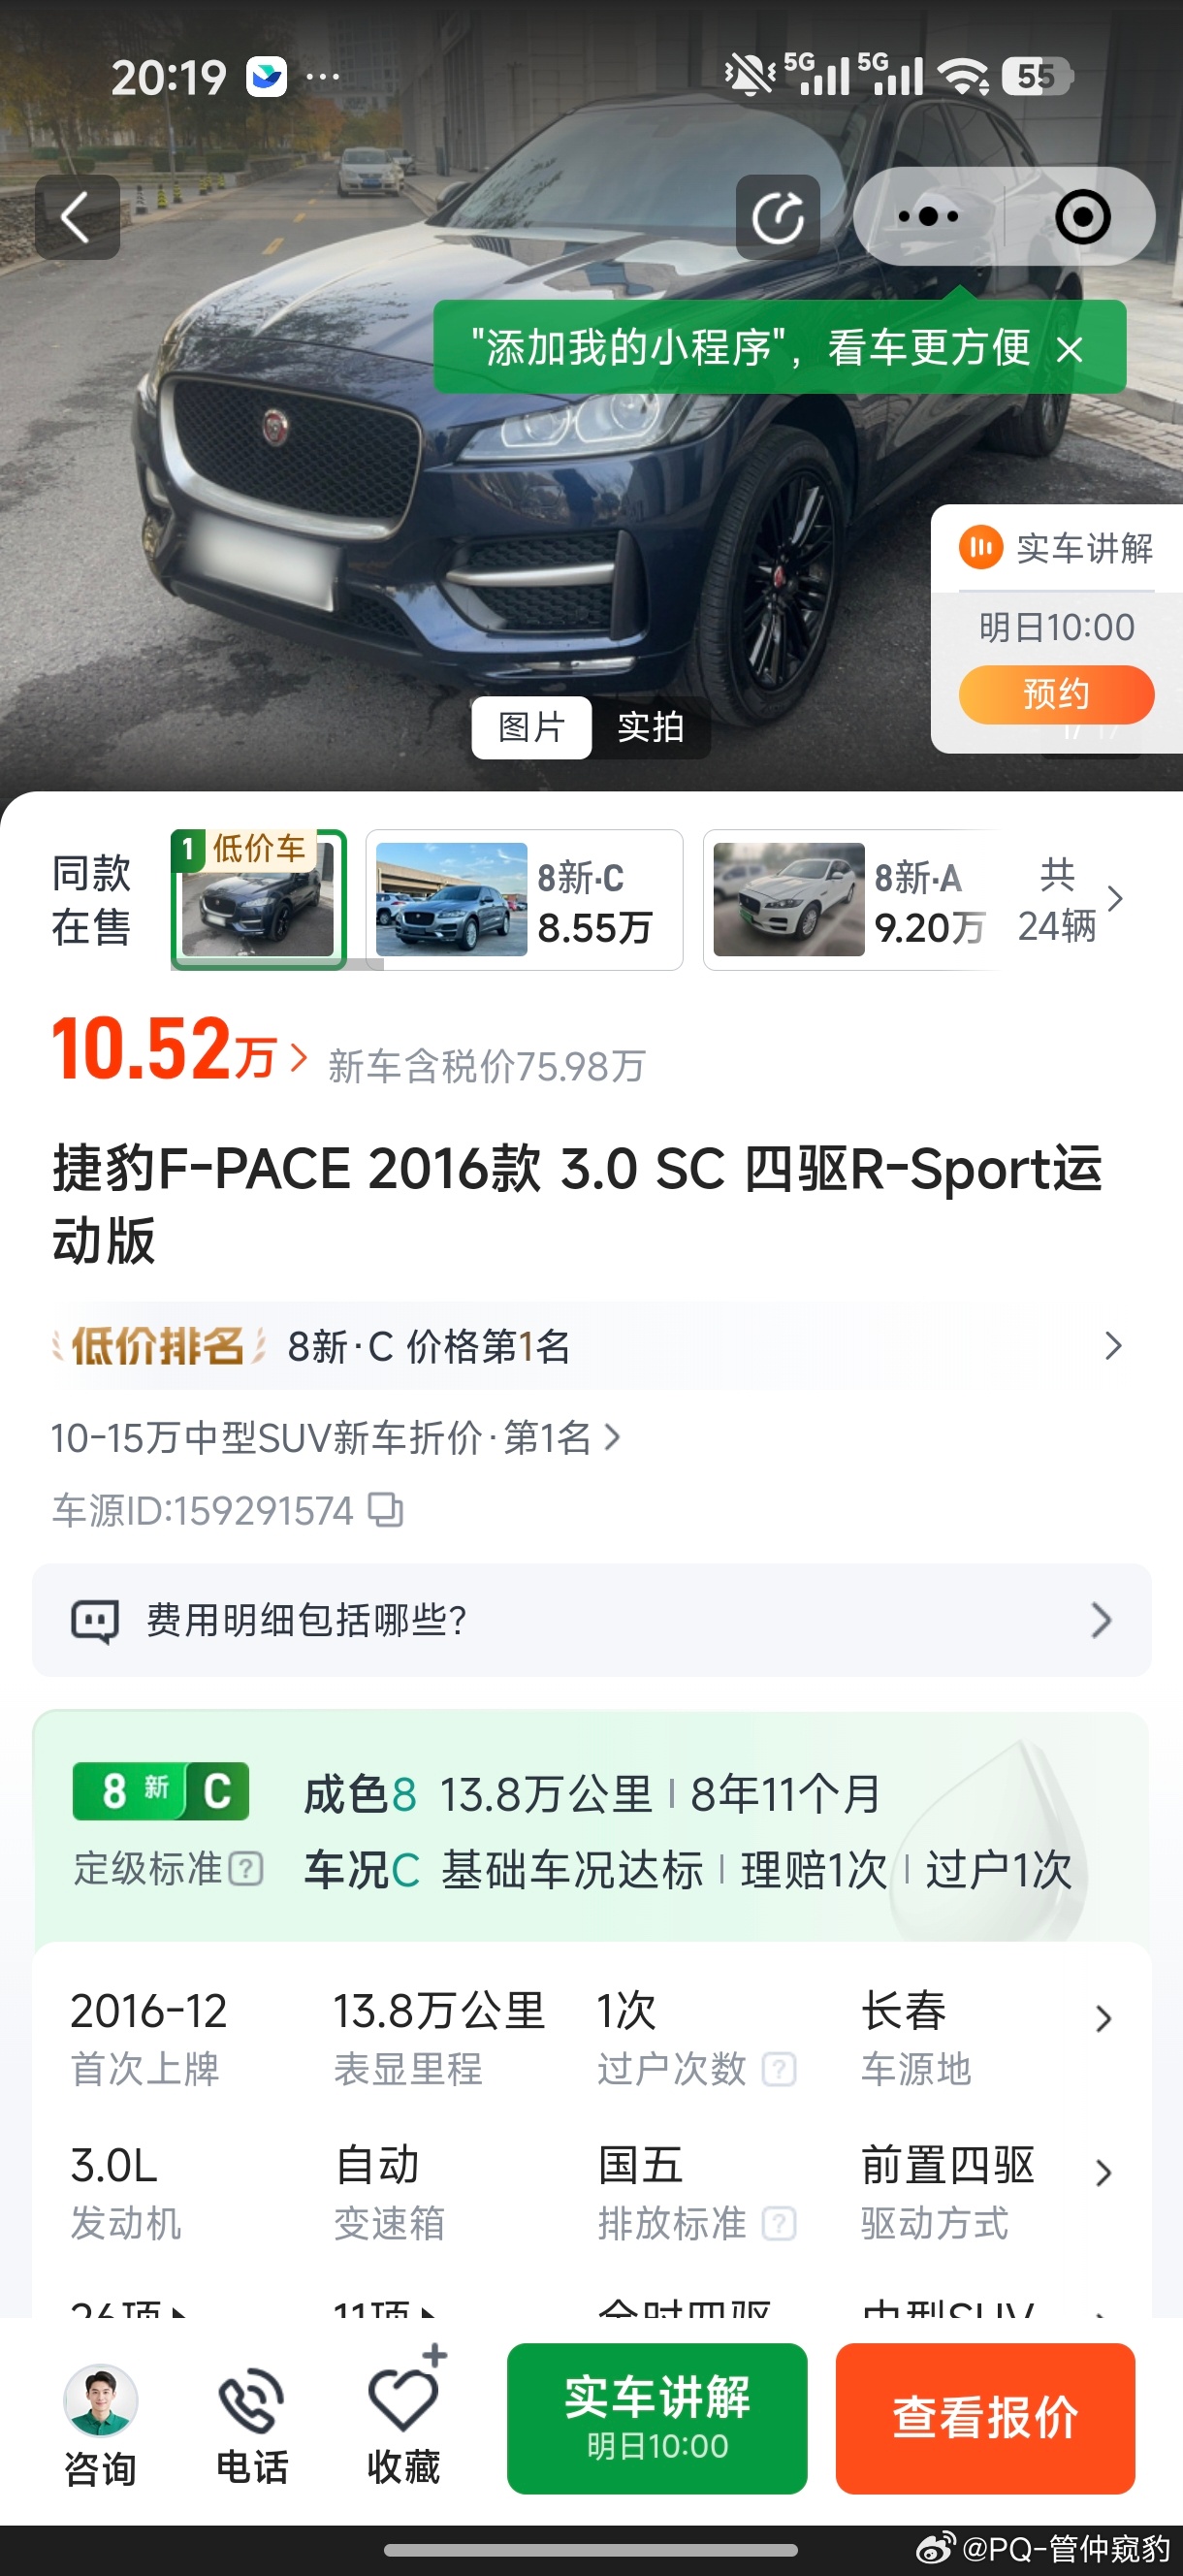
Task: Tap the orange 预约 button
Action: [x=1056, y=694]
